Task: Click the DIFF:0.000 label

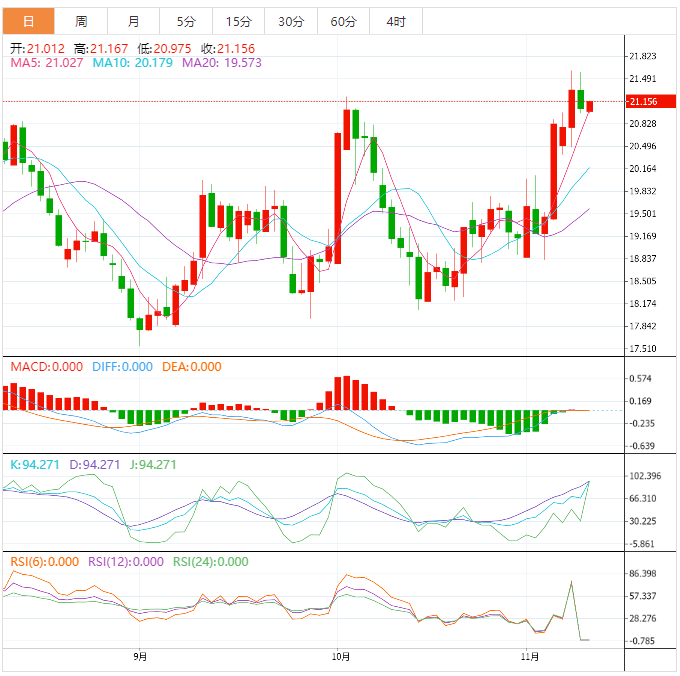Action: point(122,367)
